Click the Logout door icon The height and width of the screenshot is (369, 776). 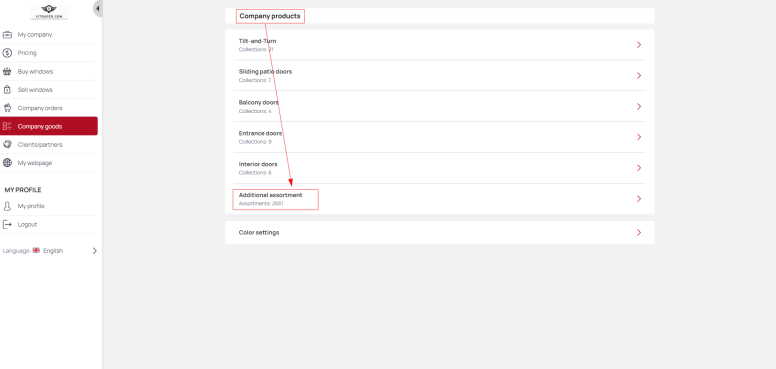(7, 224)
